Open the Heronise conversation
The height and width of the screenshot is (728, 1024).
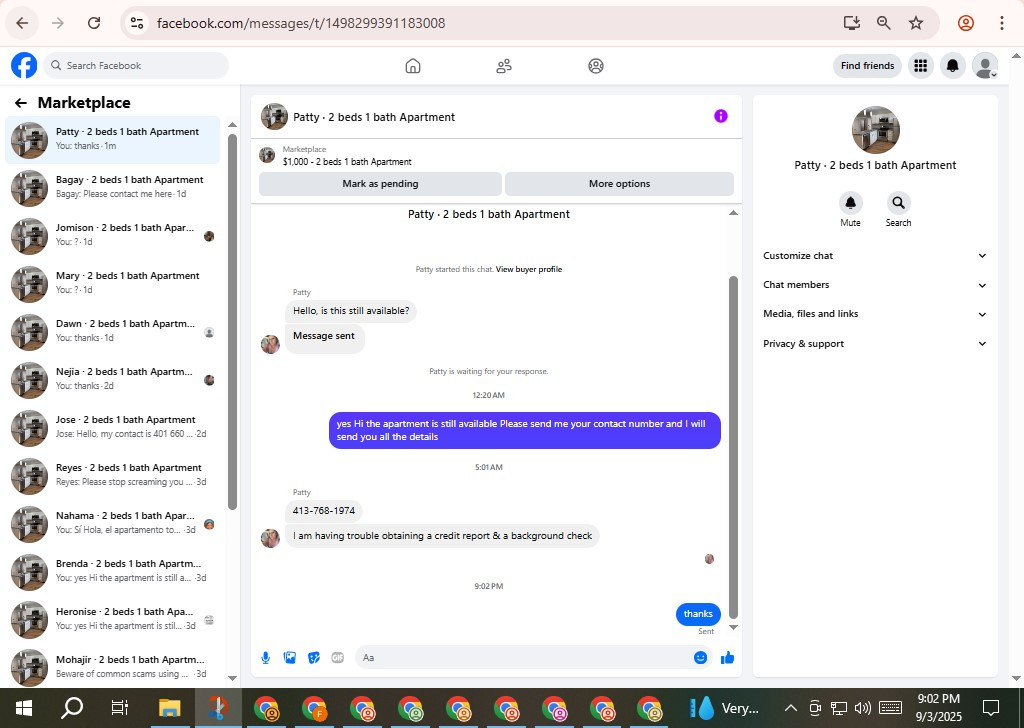pos(113,619)
